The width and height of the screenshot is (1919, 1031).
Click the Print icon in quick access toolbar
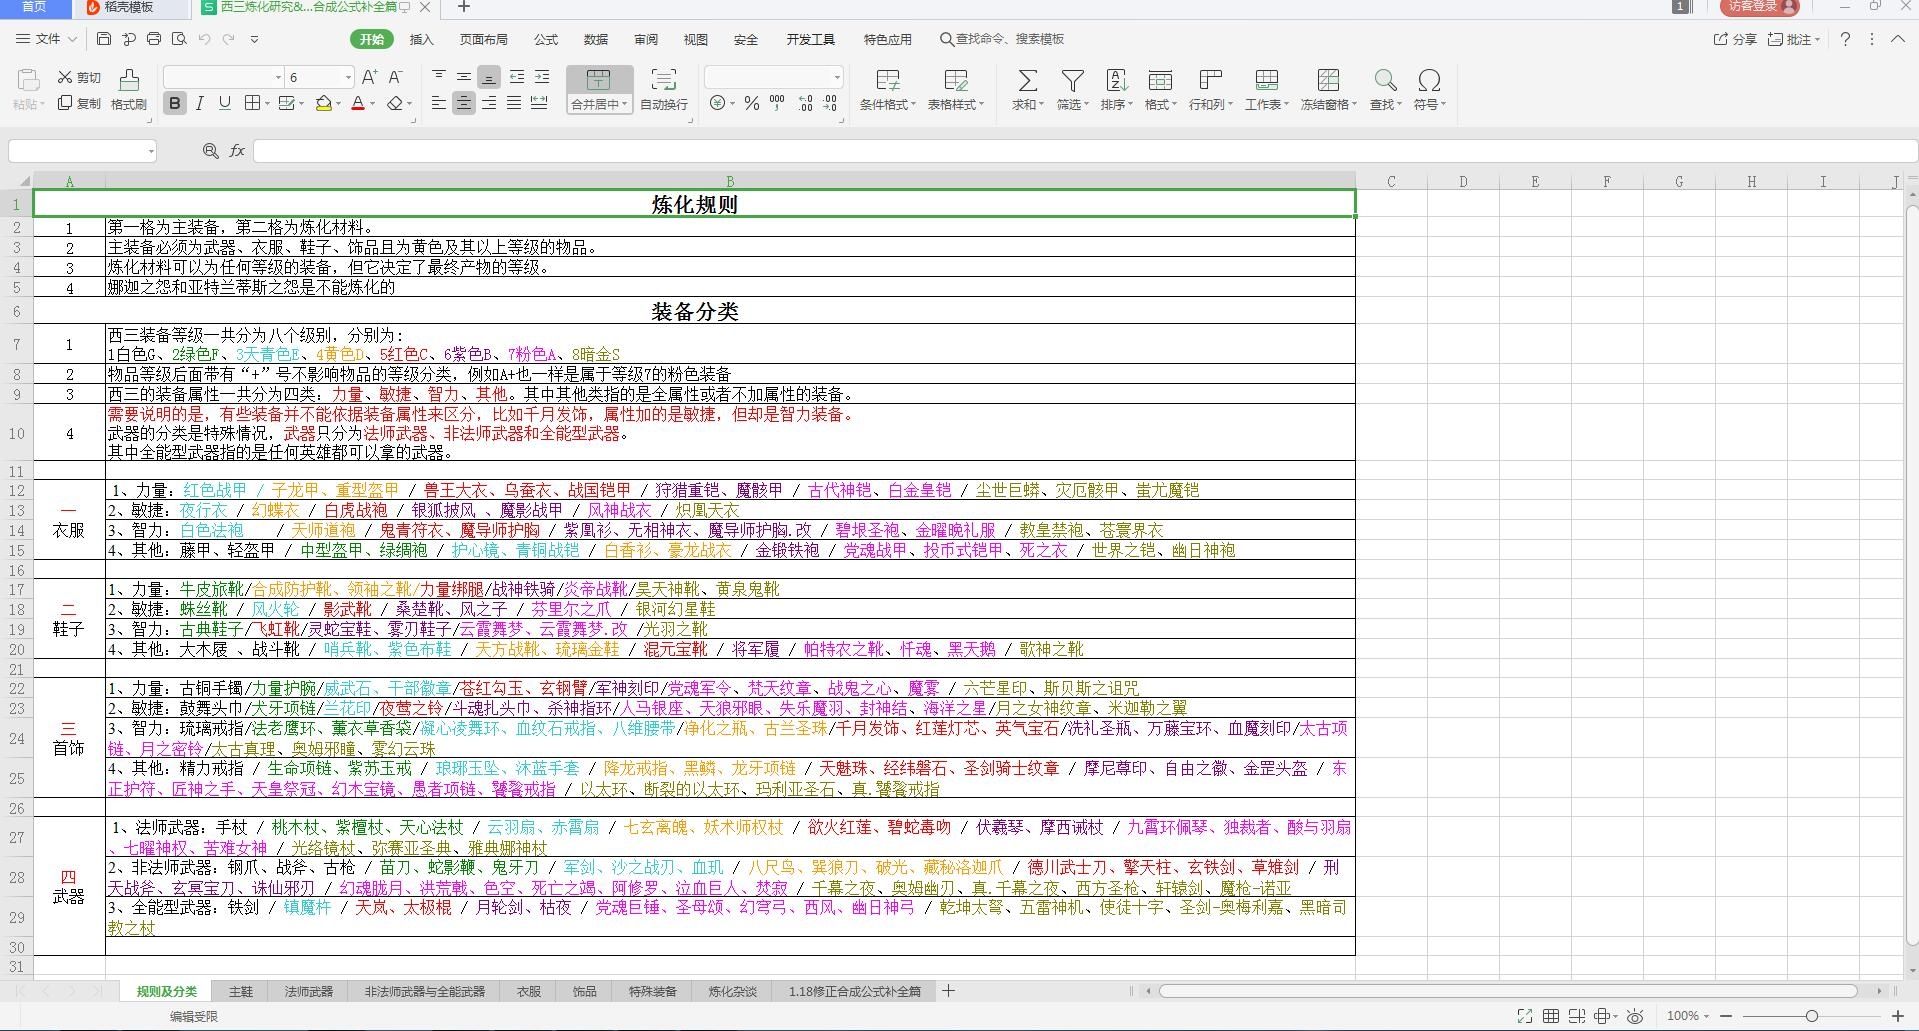(x=154, y=39)
